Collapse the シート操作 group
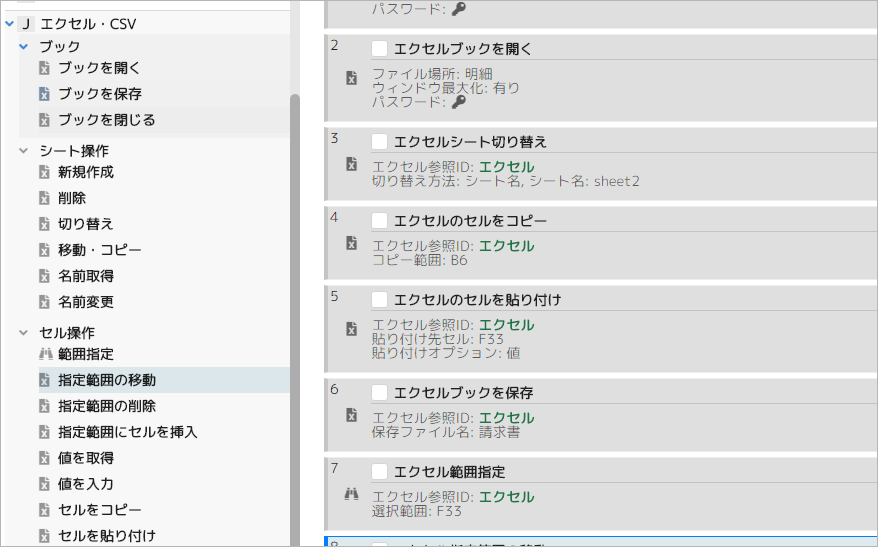 point(24,151)
